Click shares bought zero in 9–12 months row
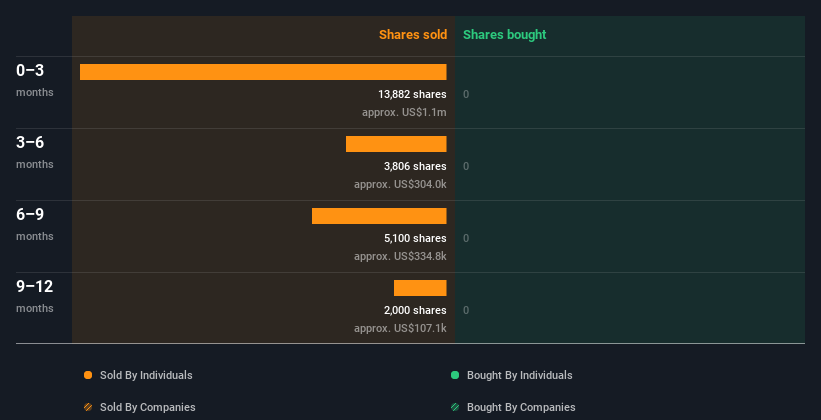Image resolution: width=821 pixels, height=420 pixels. (x=466, y=311)
